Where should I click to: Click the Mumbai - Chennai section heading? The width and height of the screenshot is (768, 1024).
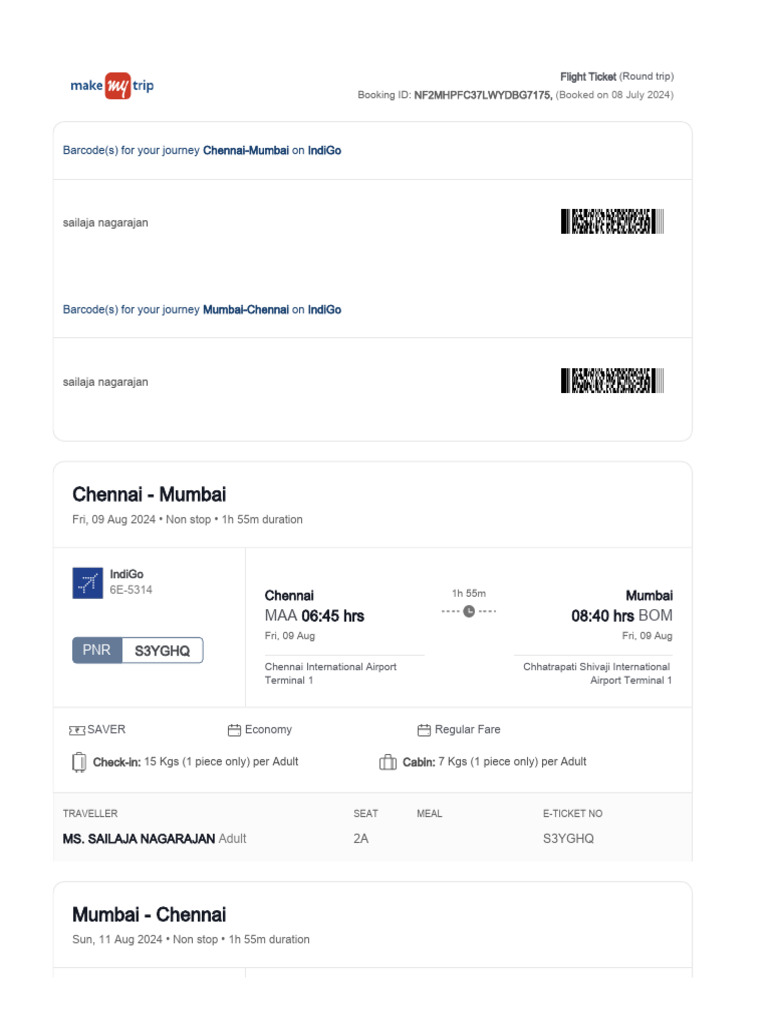click(149, 914)
